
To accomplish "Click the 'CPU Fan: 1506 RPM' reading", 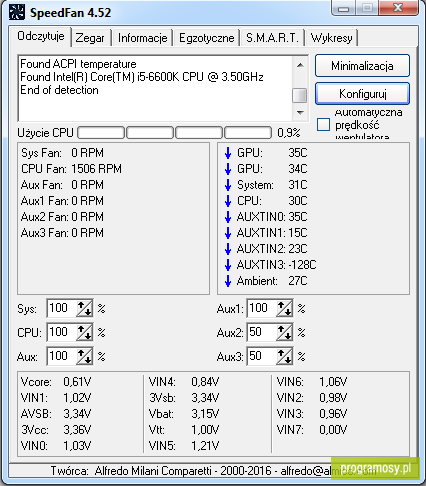I will click(71, 169).
